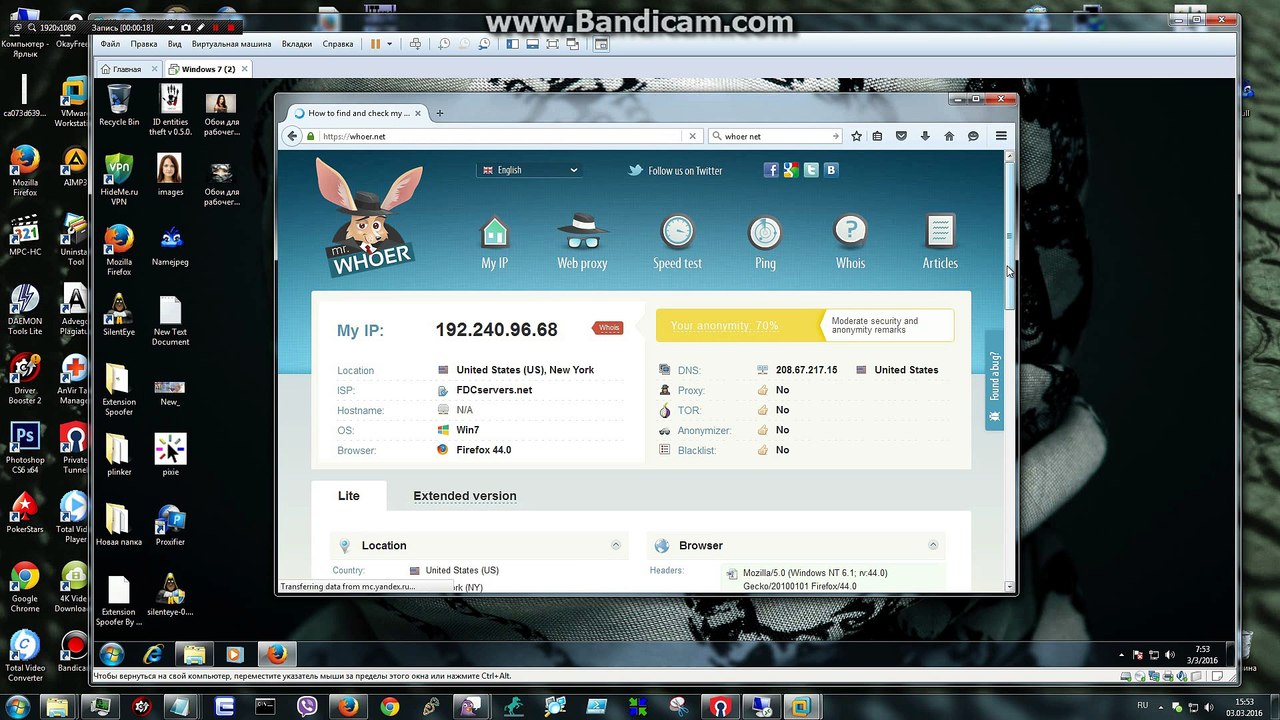Open VMware Справка menu
This screenshot has width=1280, height=720.
point(338,44)
